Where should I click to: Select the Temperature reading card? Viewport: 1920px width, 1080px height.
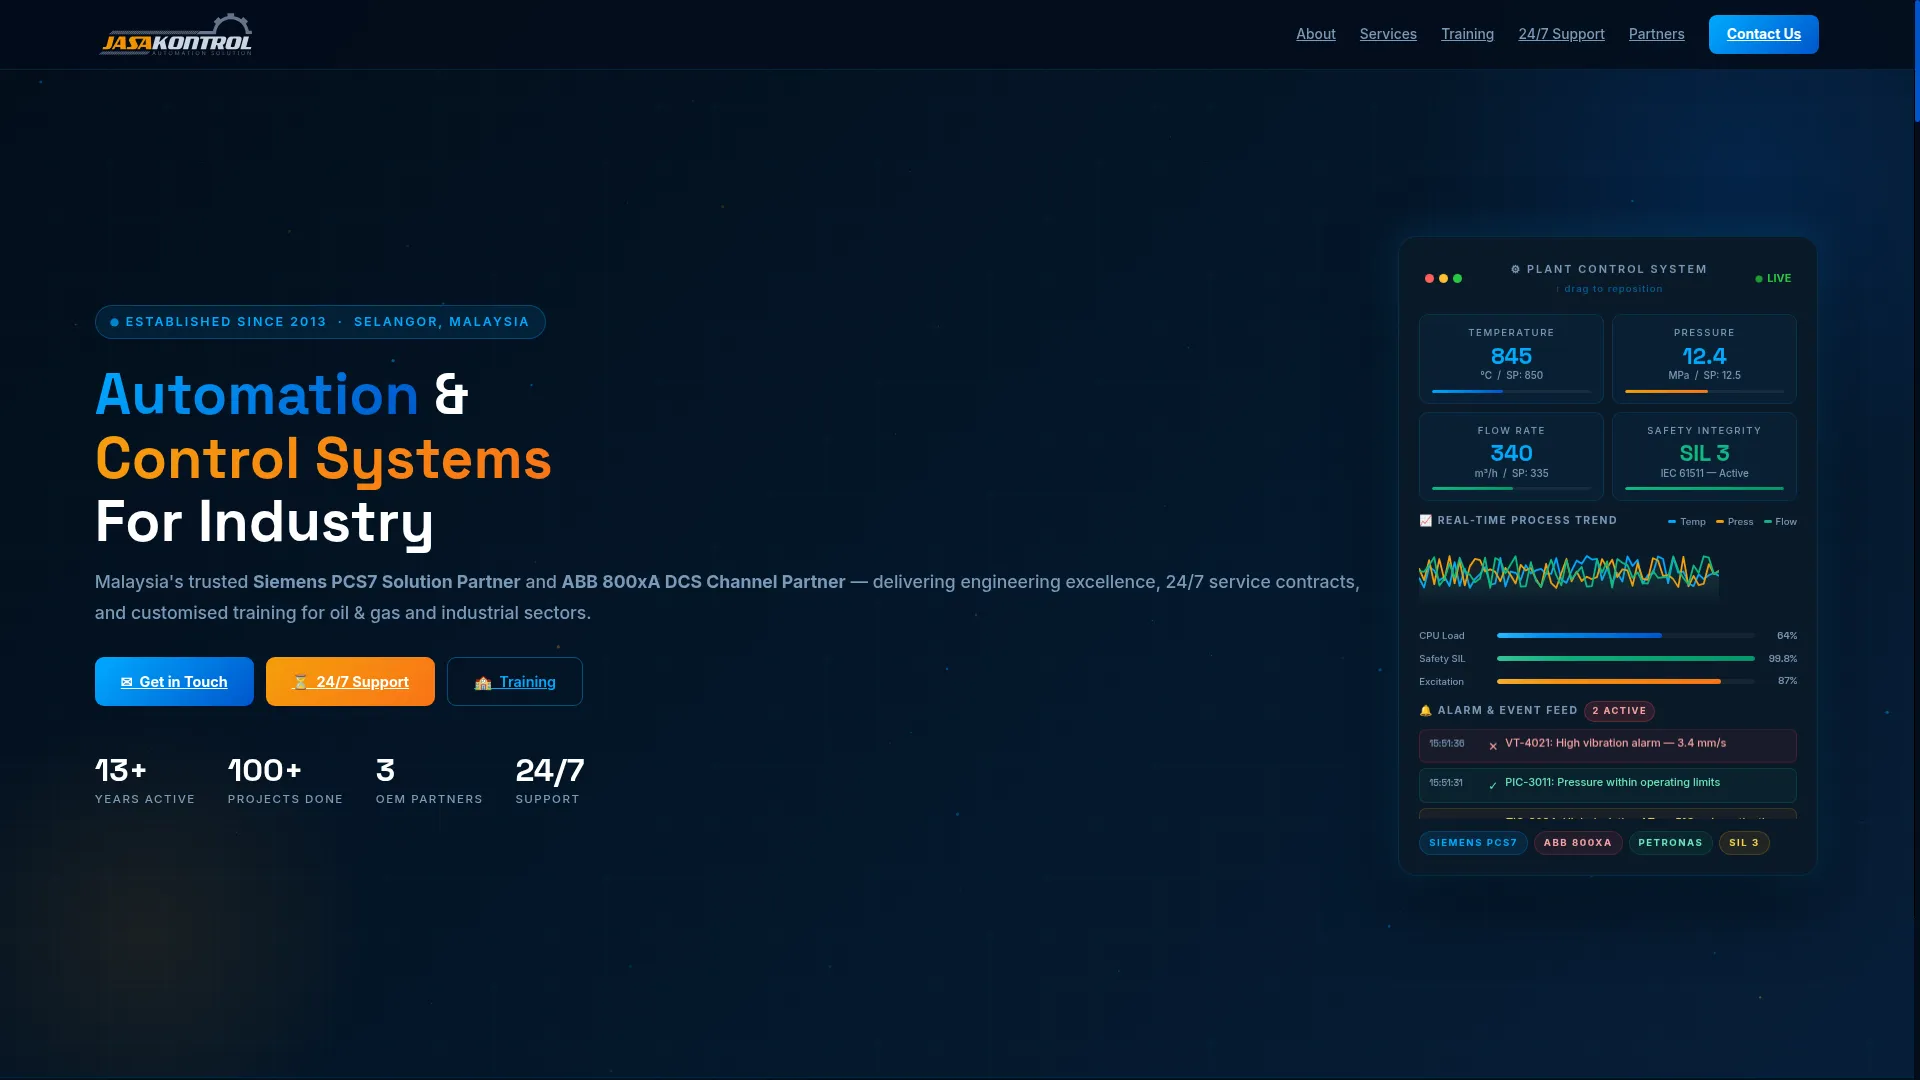click(x=1511, y=359)
